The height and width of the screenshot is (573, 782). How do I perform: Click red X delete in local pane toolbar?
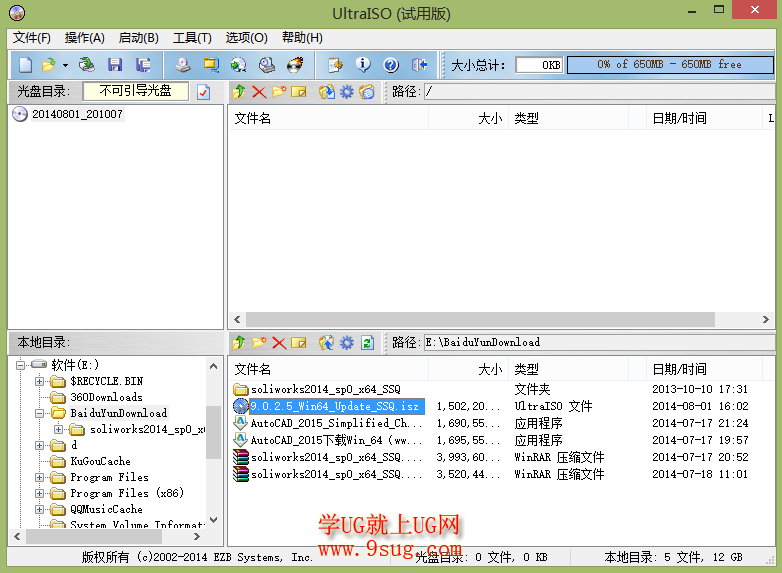[279, 343]
